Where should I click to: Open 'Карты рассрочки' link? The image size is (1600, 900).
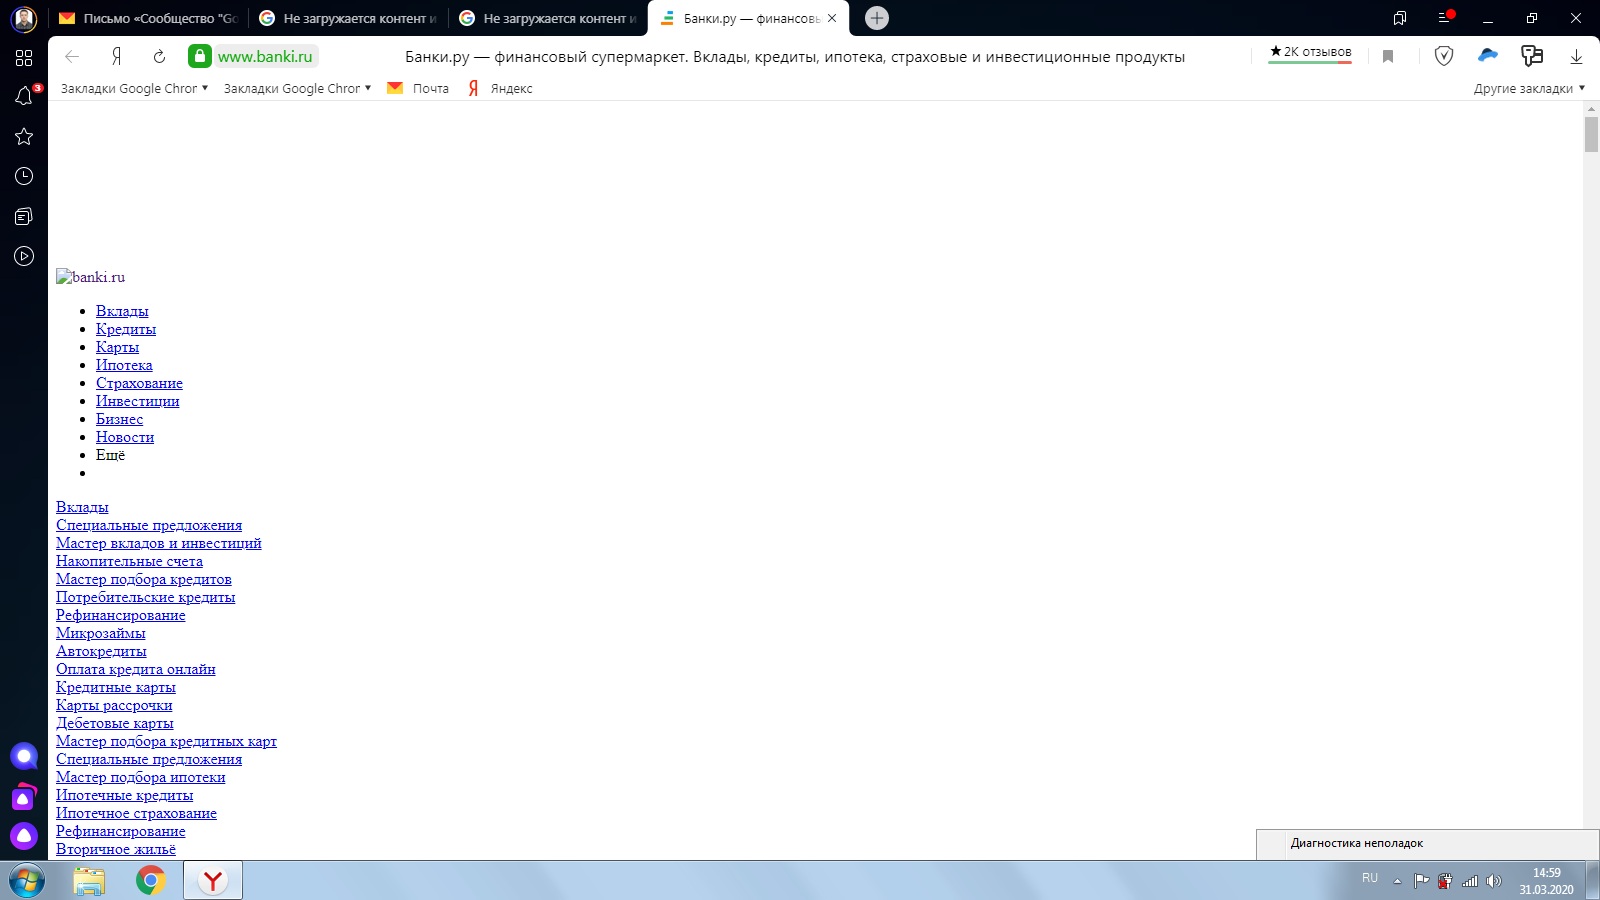(114, 705)
